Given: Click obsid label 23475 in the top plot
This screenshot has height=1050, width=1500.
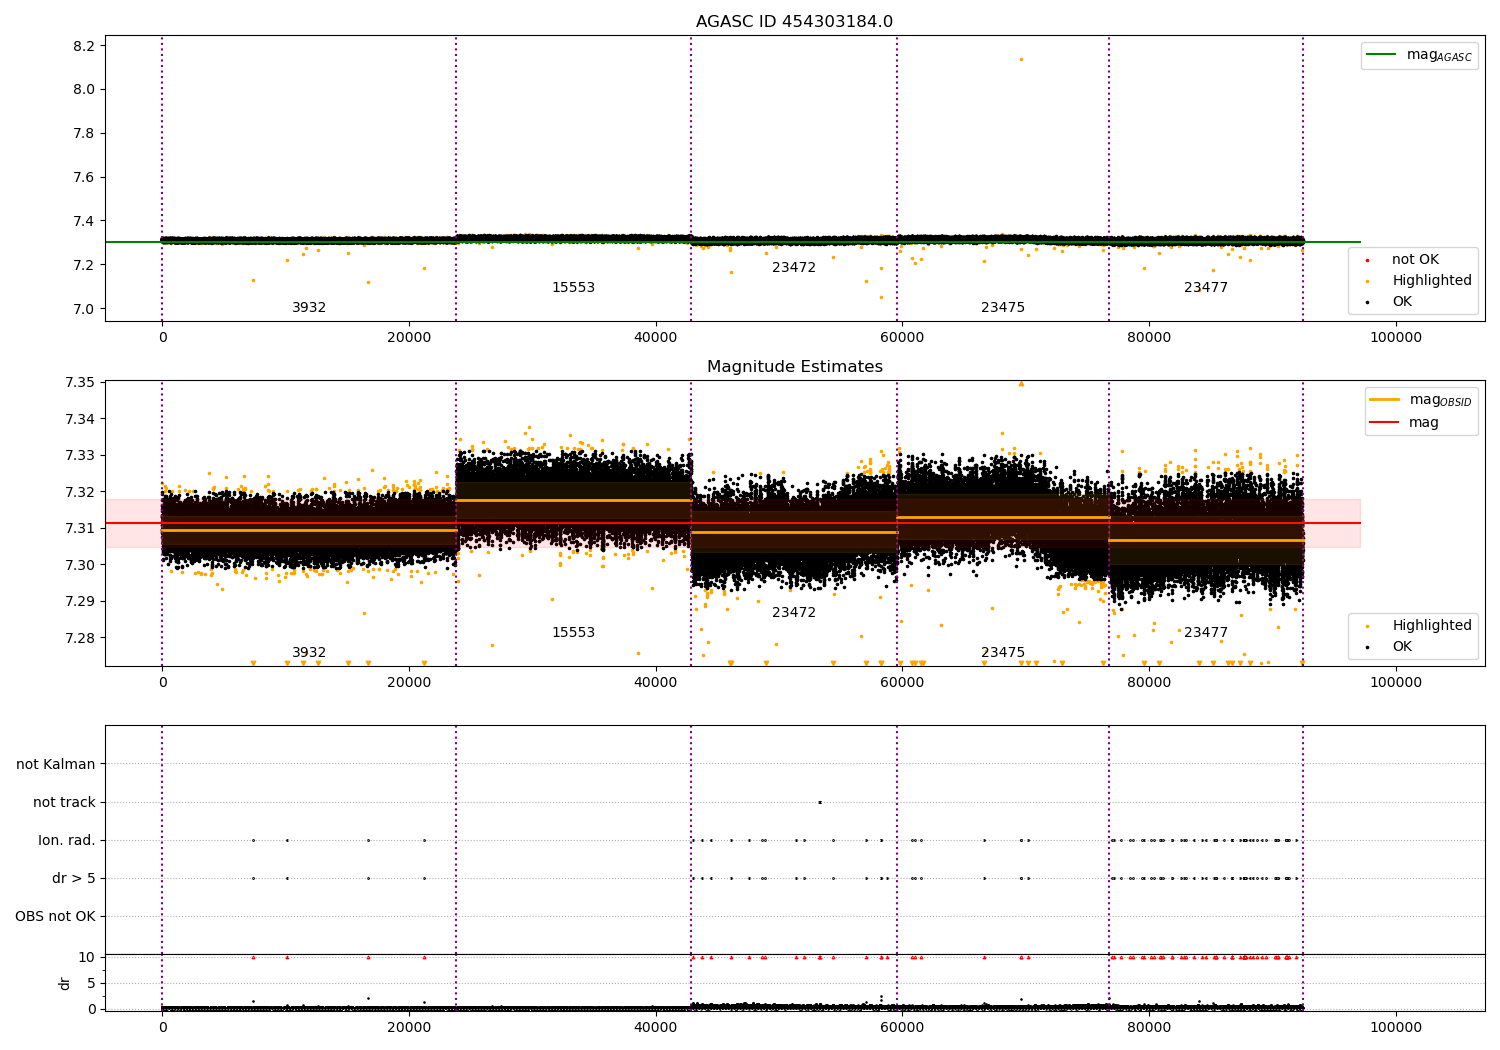Looking at the screenshot, I should [1003, 308].
